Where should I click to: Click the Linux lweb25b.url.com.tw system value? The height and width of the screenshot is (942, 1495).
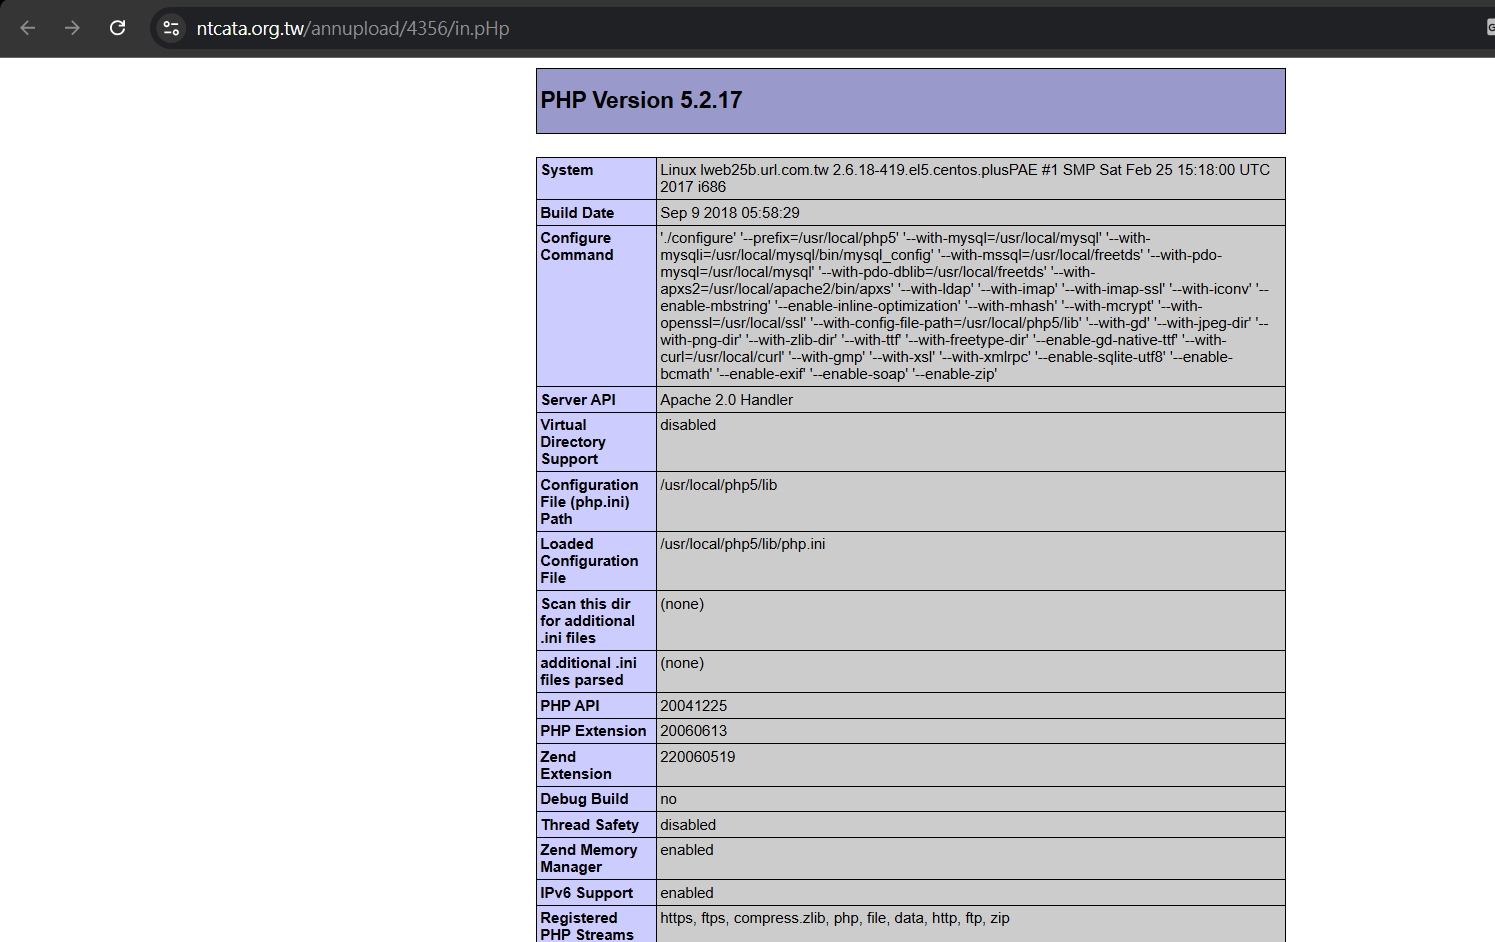coord(965,178)
